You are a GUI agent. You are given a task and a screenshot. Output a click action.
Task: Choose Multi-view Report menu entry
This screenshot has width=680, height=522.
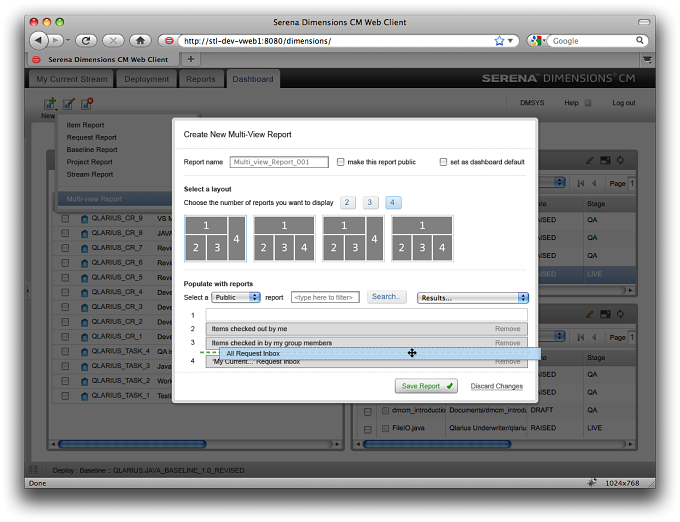115,199
